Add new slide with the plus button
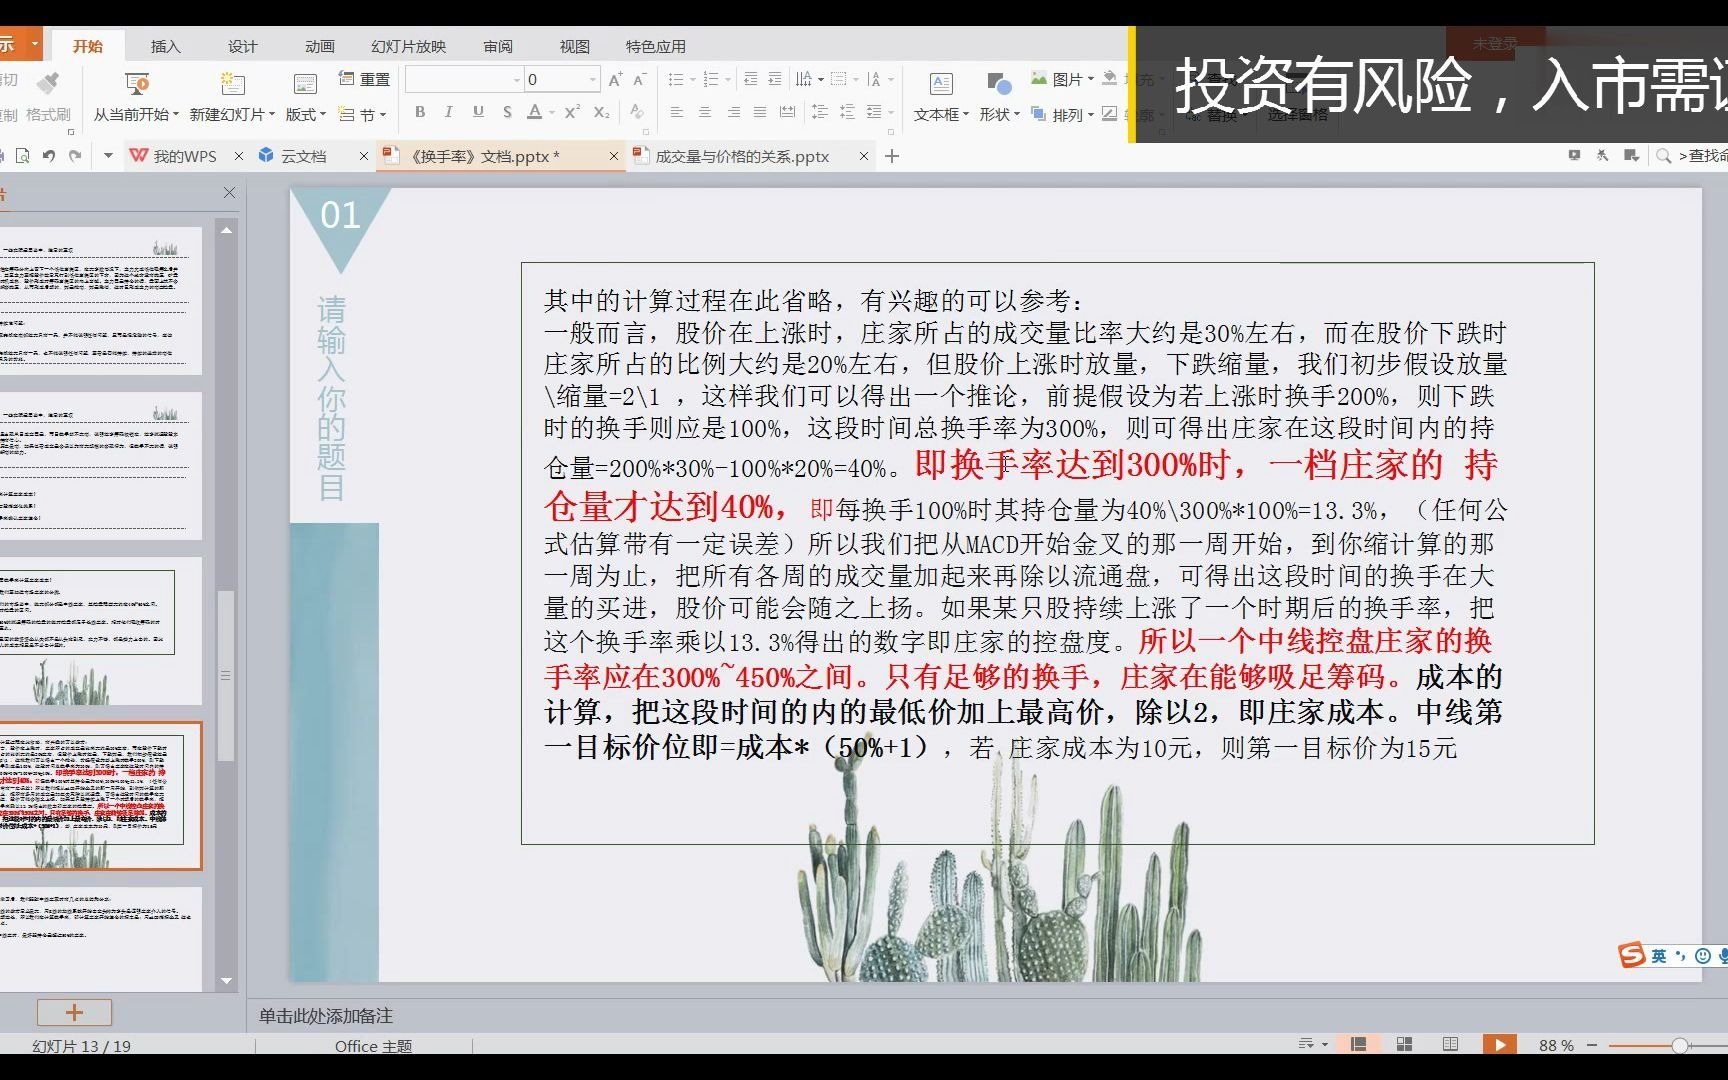This screenshot has width=1728, height=1080. (74, 1012)
